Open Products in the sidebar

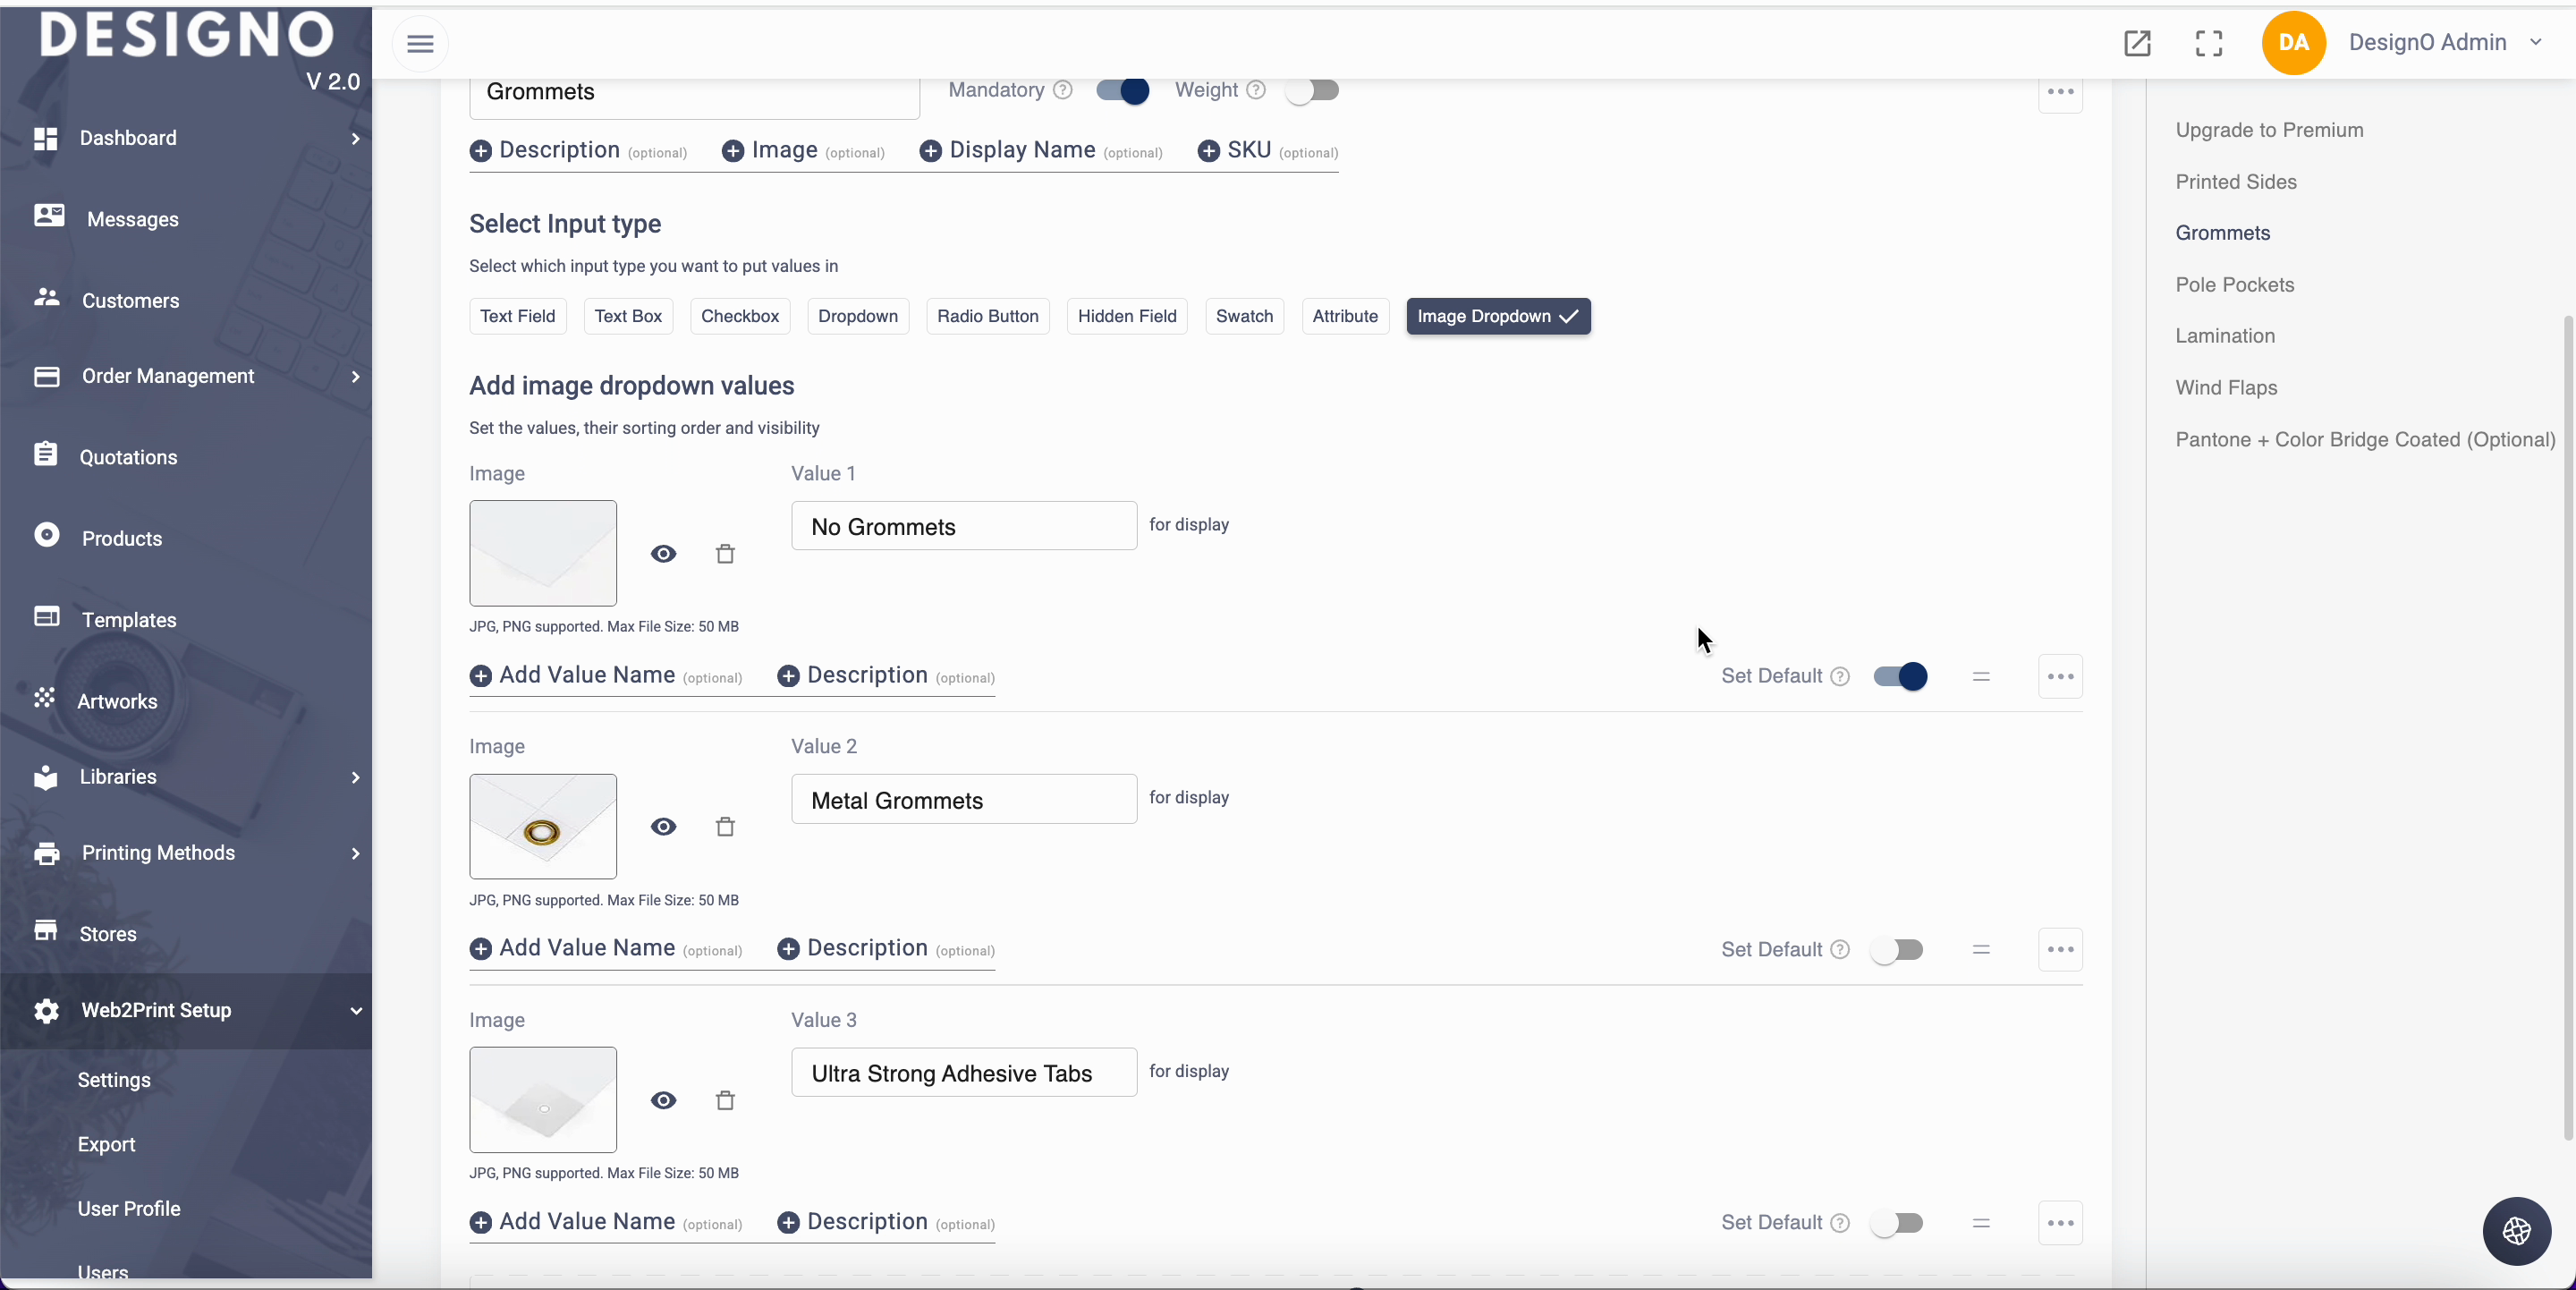pyautogui.click(x=121, y=539)
